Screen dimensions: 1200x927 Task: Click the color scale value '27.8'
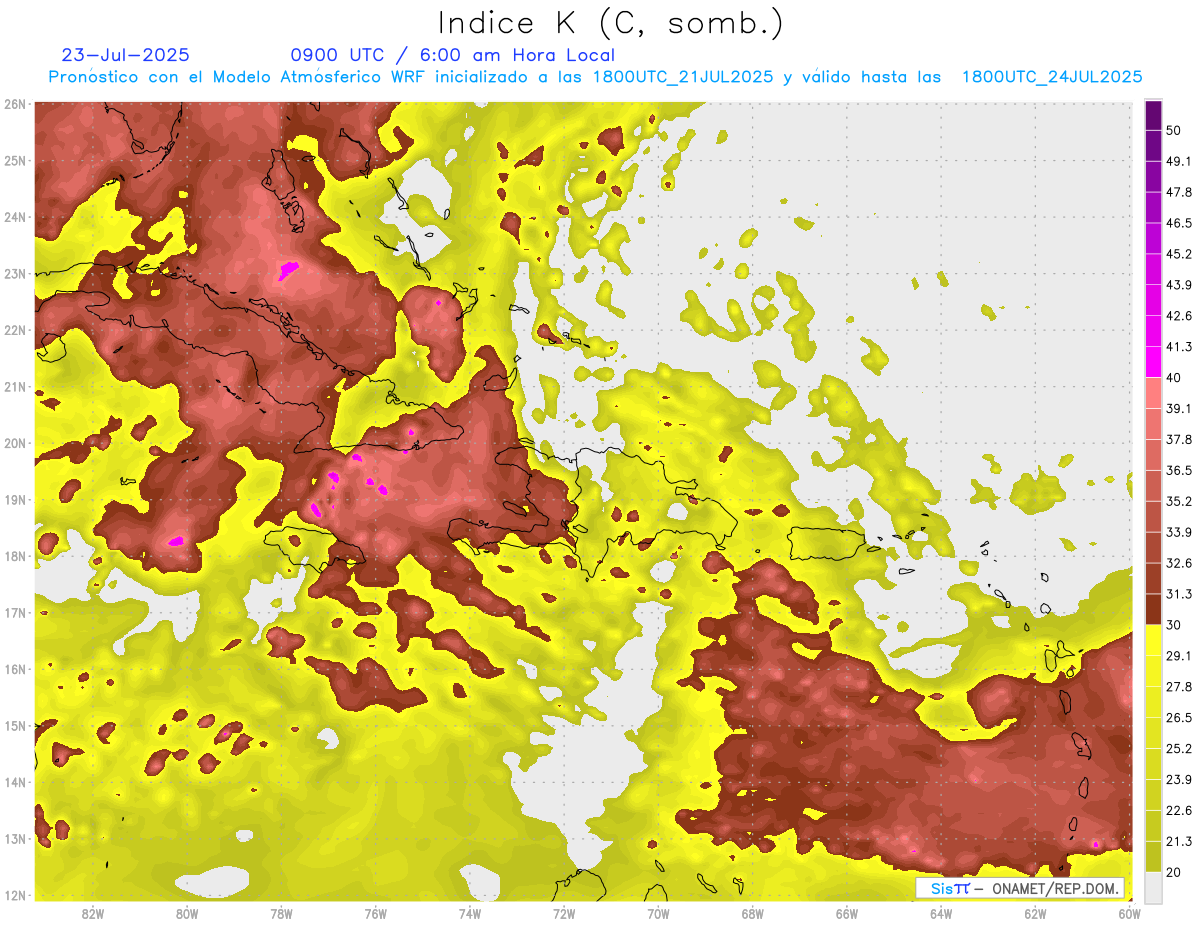(1178, 687)
